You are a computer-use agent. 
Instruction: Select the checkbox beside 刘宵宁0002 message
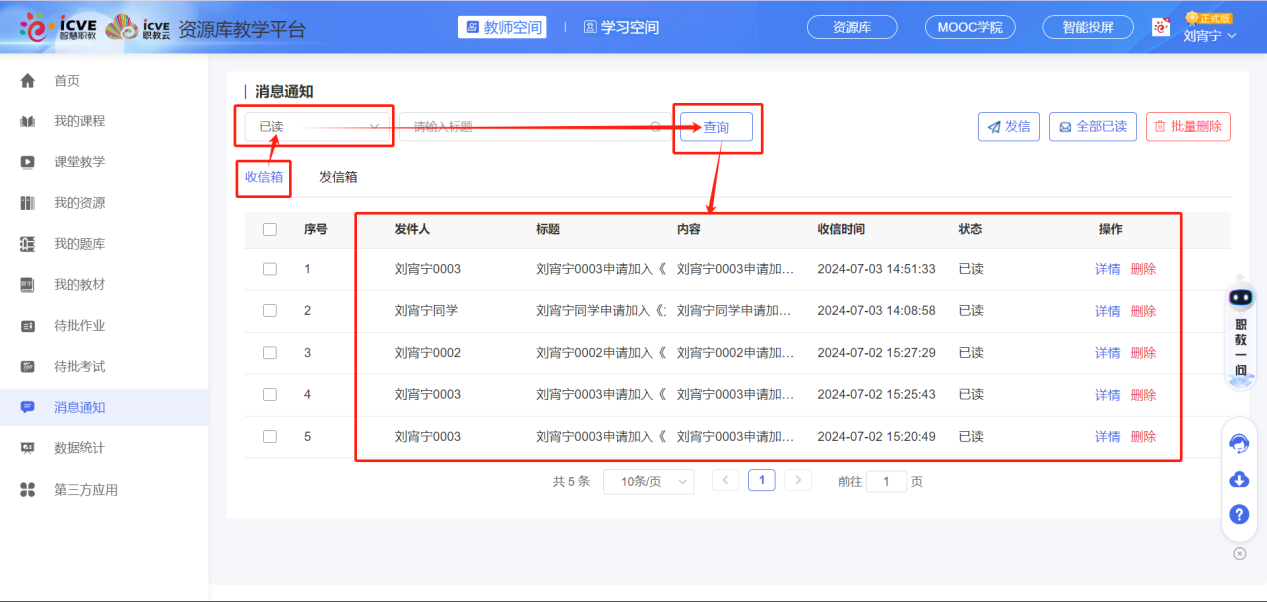[x=268, y=352]
